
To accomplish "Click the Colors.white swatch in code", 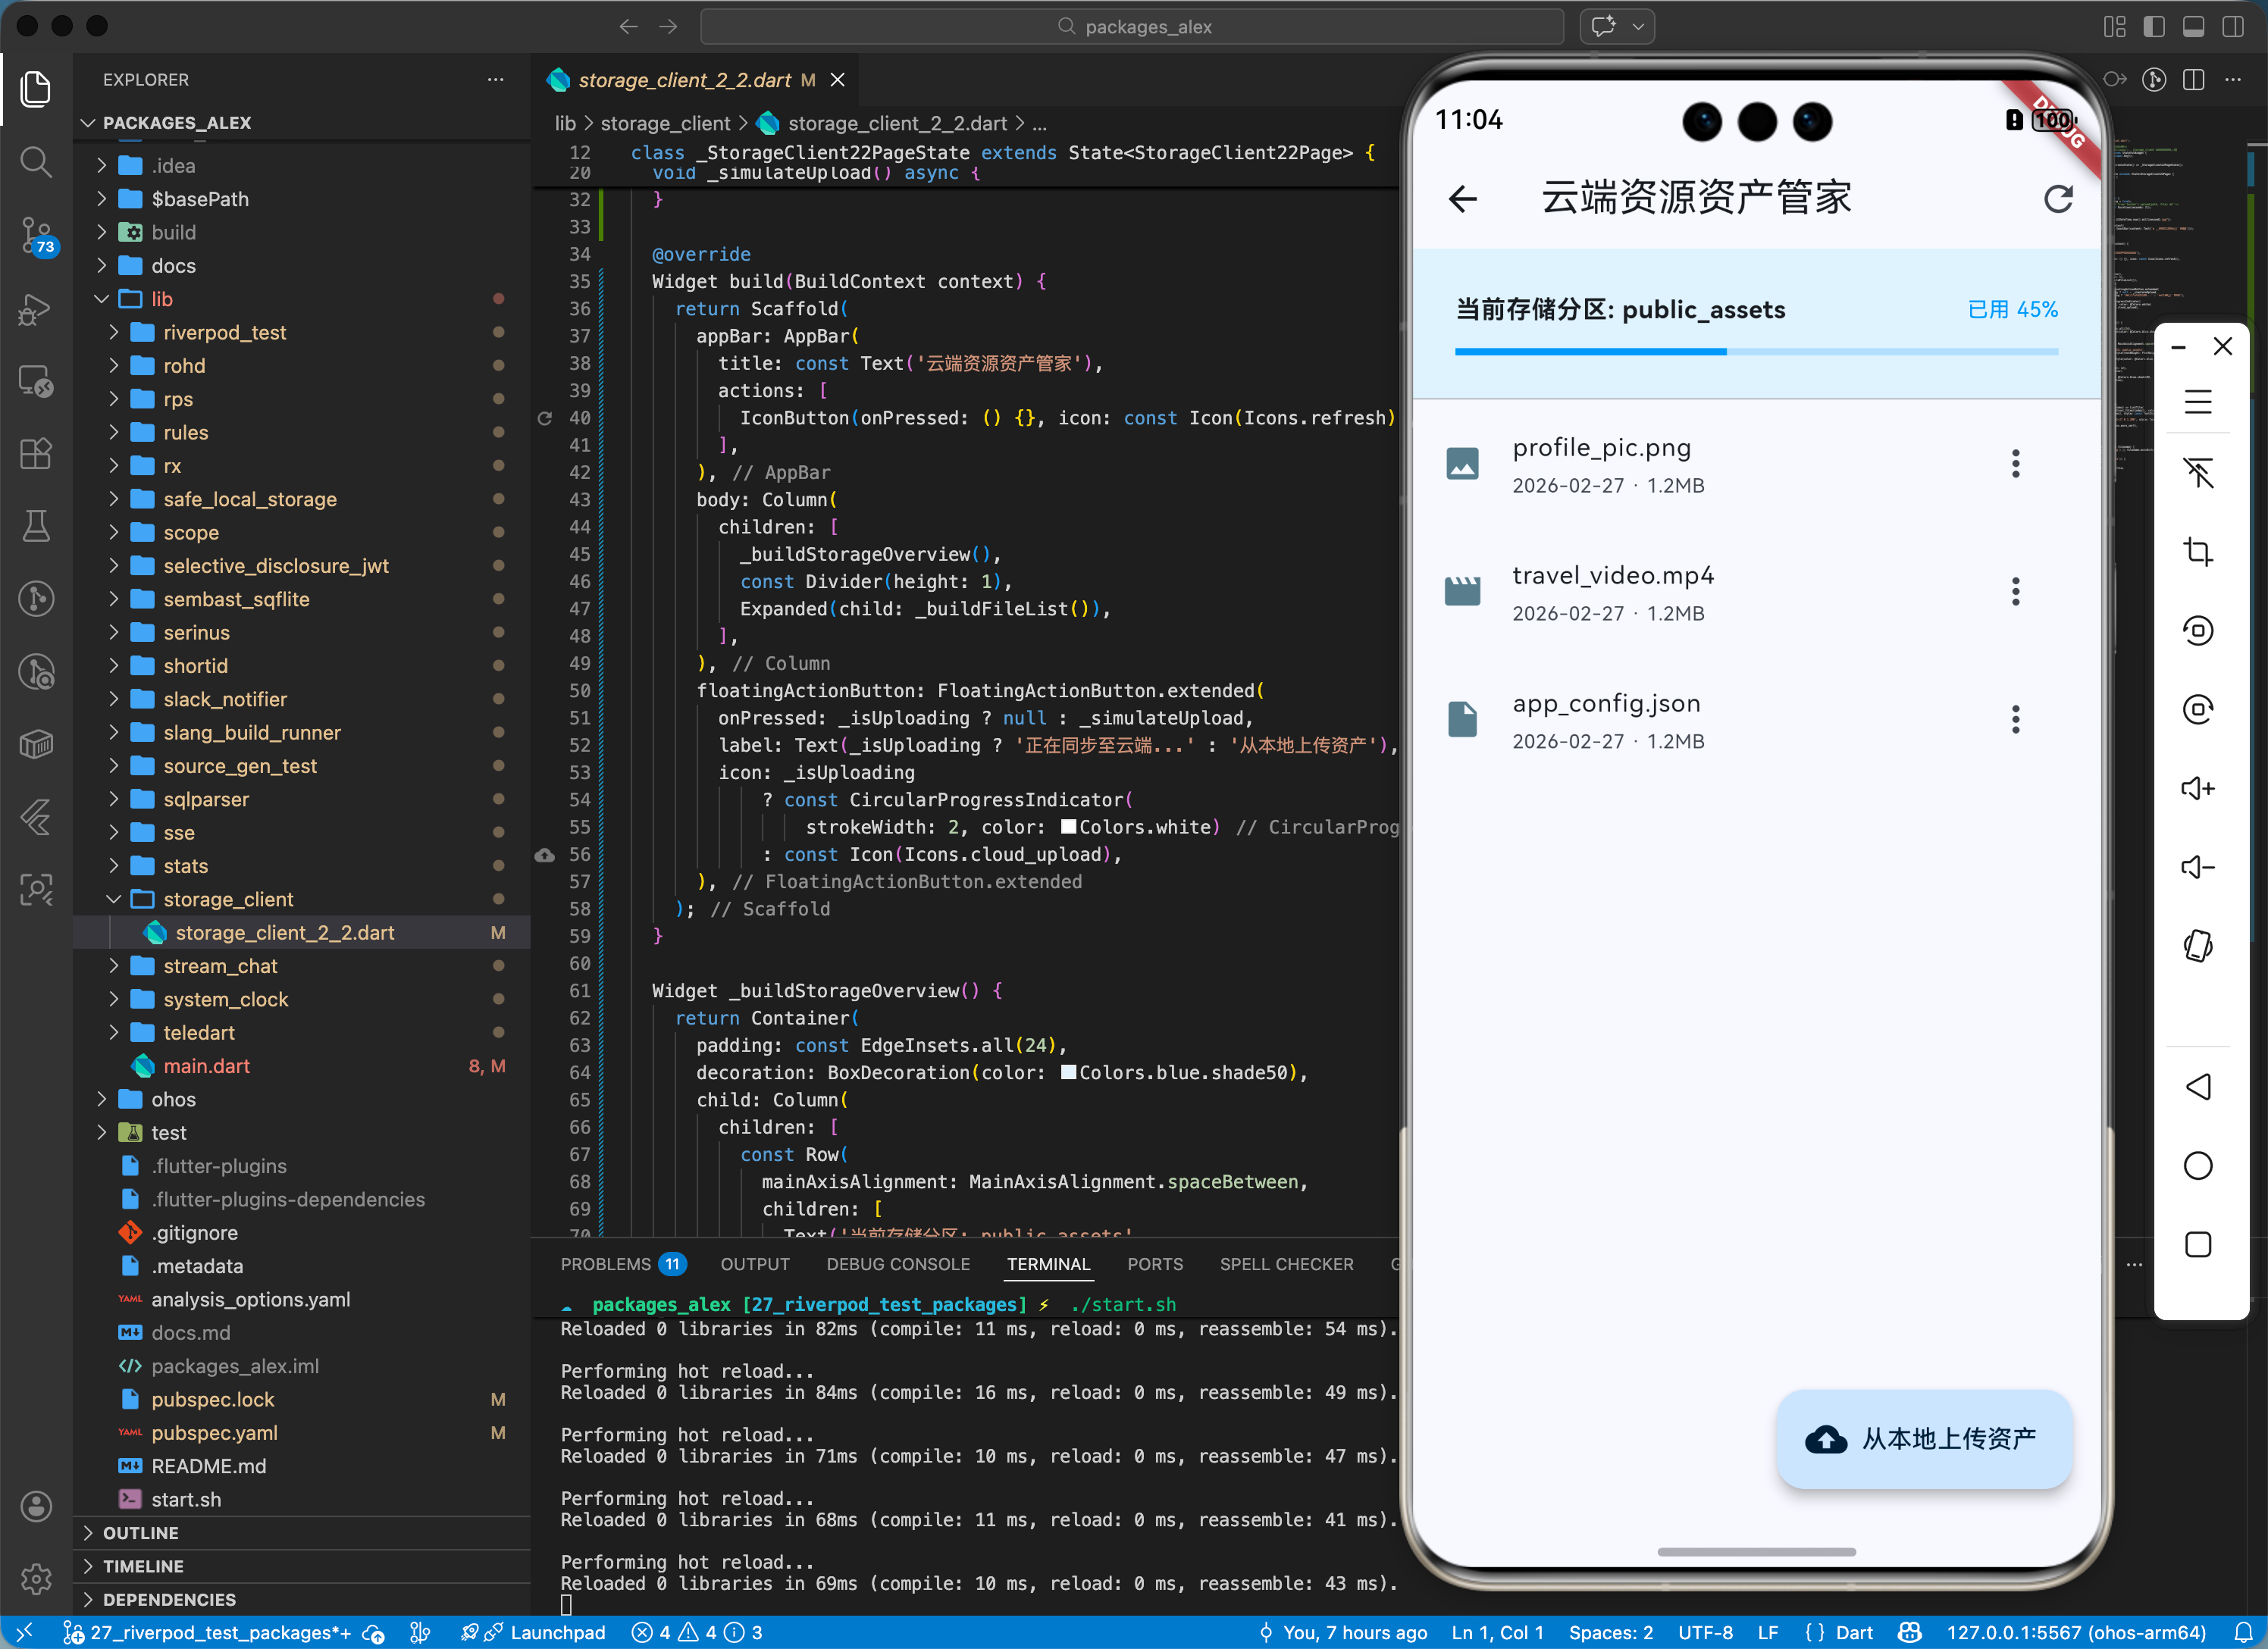I will [x=1068, y=827].
